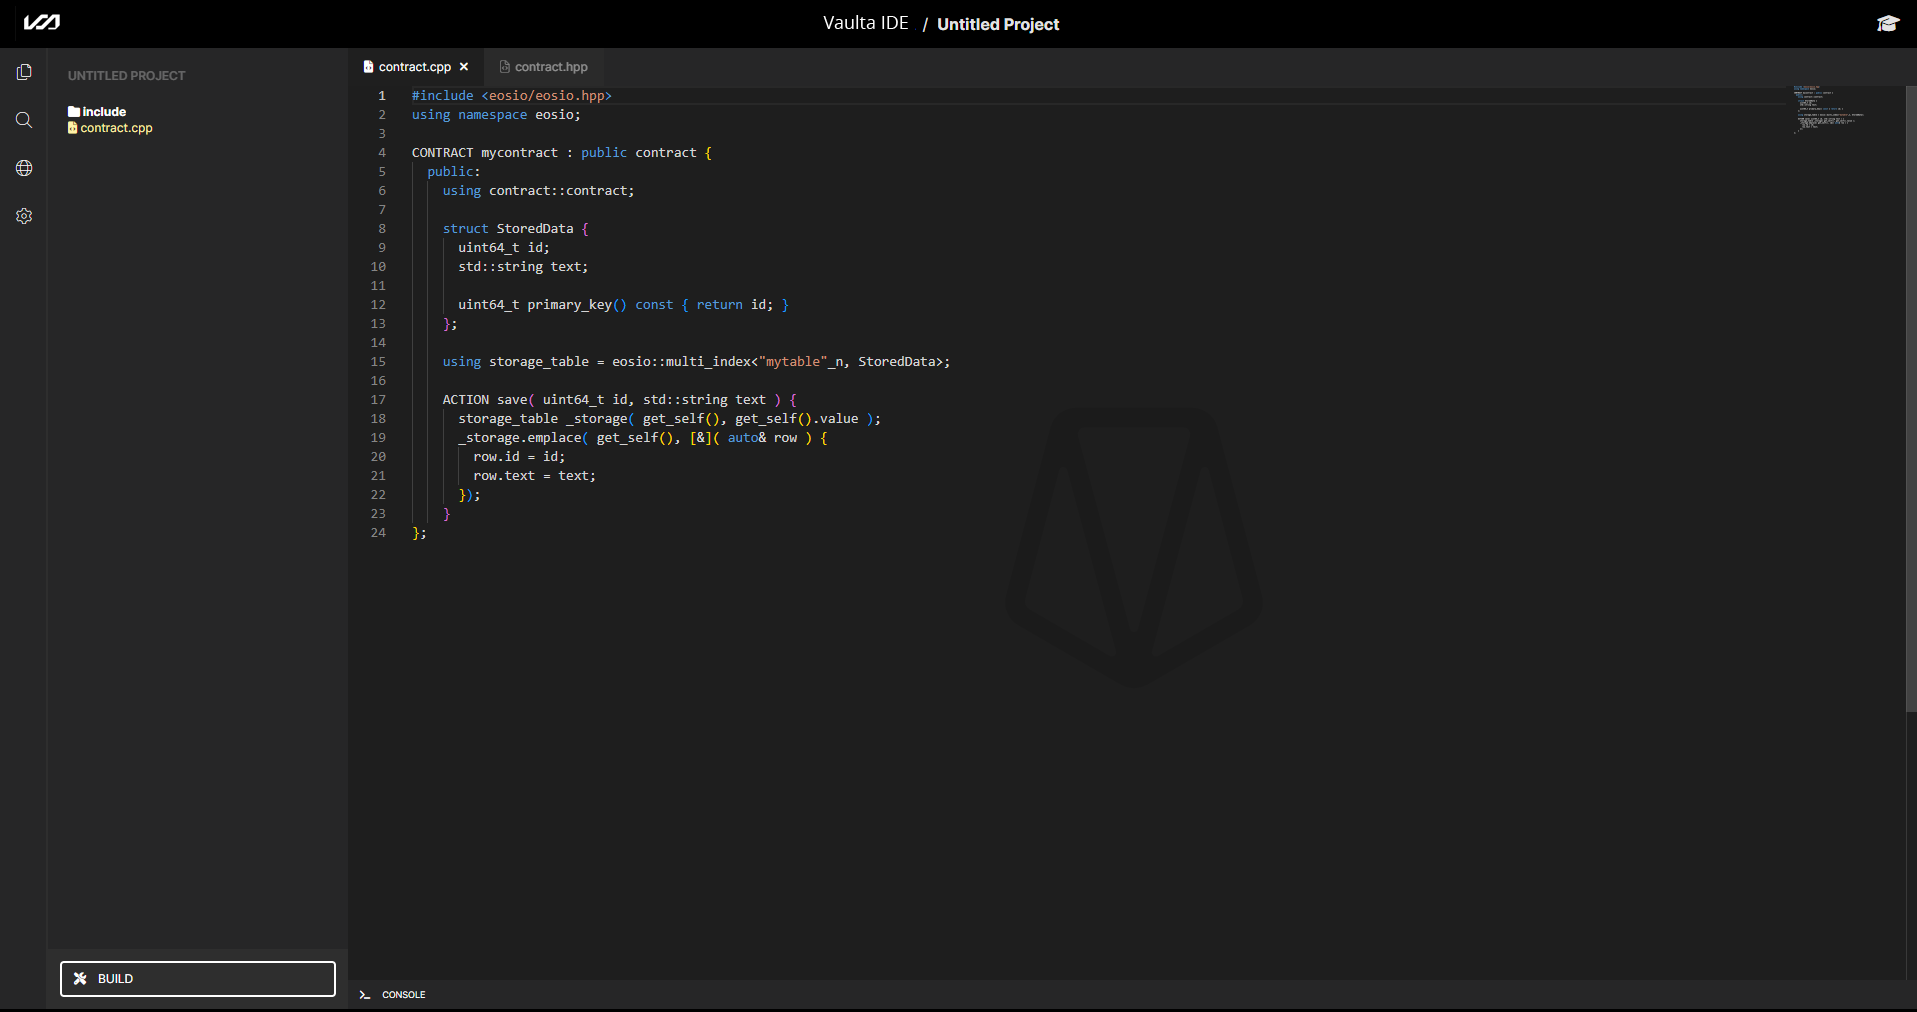Open the network globe icon in sidebar
The height and width of the screenshot is (1012, 1917).
23,168
